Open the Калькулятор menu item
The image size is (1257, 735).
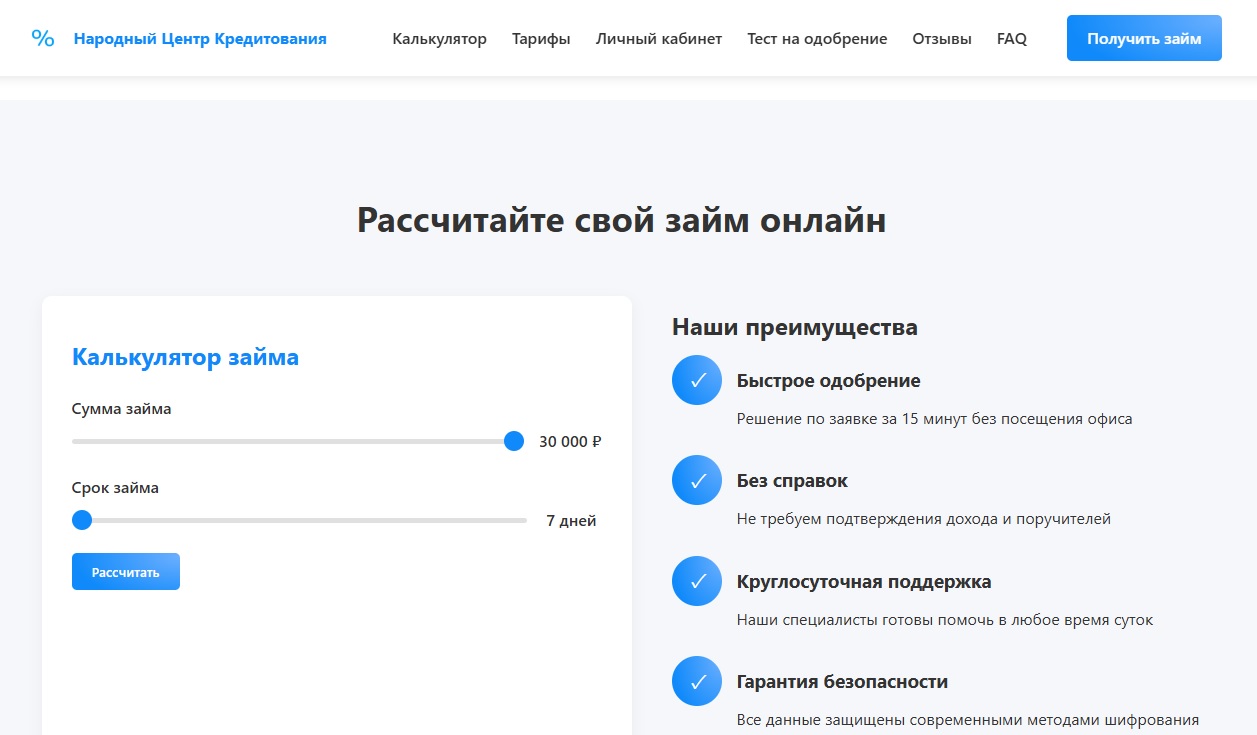coord(439,39)
